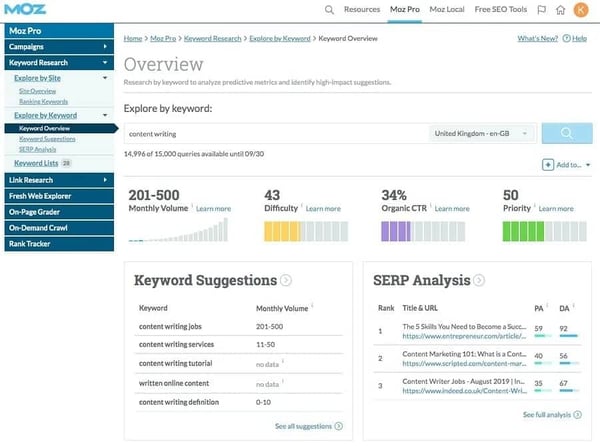Click the Add to plus icon

tap(548, 165)
